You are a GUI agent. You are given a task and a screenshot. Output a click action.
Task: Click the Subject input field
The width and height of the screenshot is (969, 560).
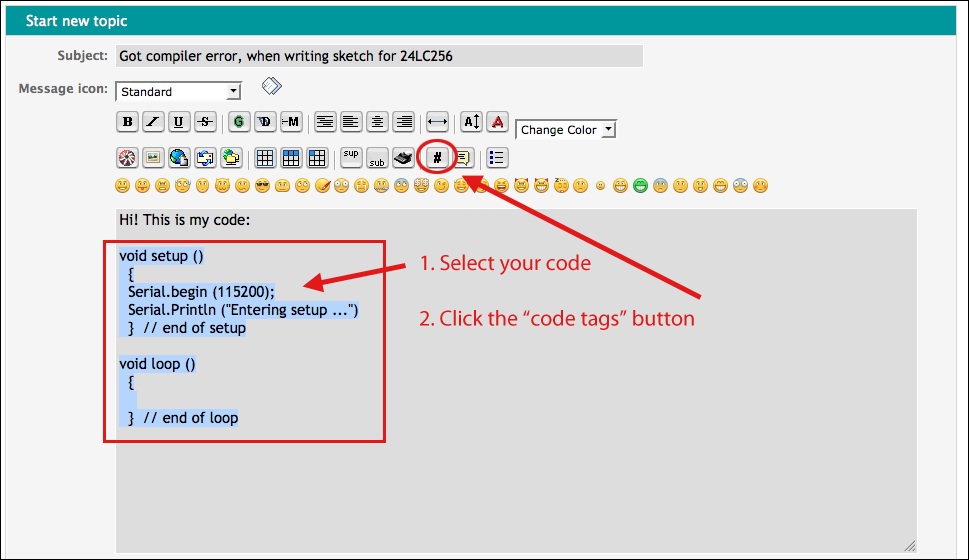pyautogui.click(x=379, y=56)
